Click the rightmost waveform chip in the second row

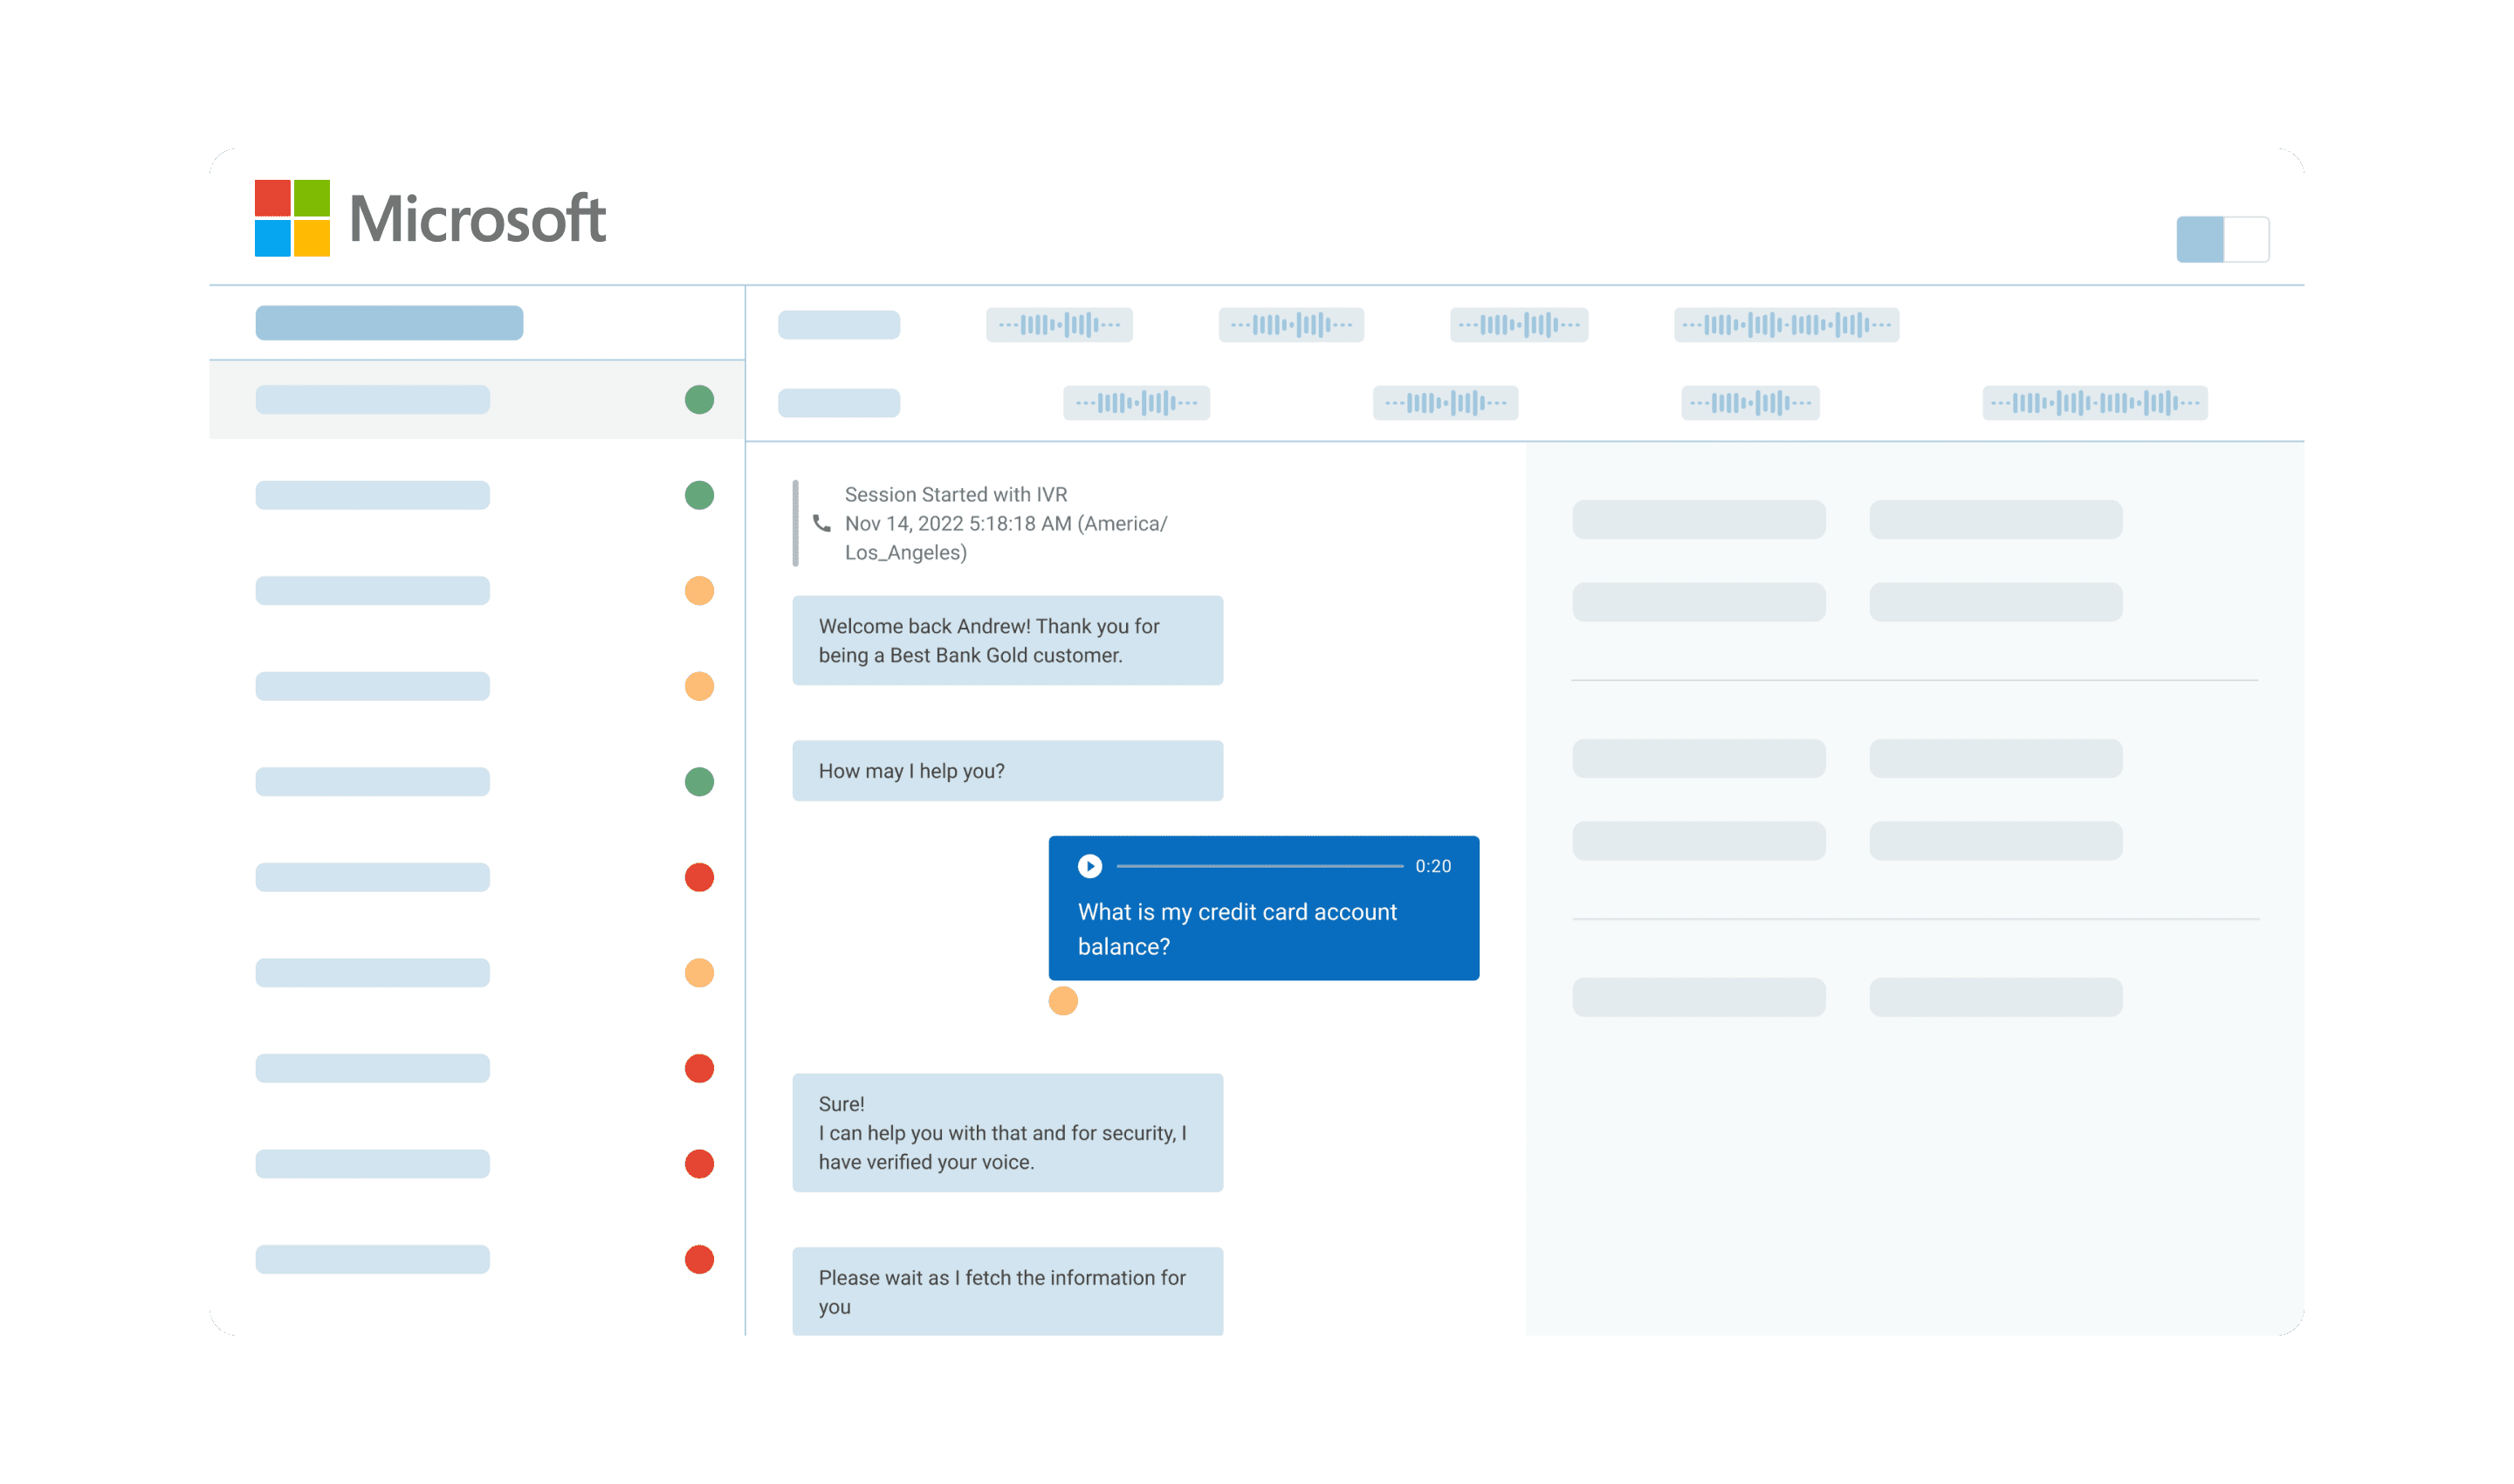click(x=2094, y=403)
